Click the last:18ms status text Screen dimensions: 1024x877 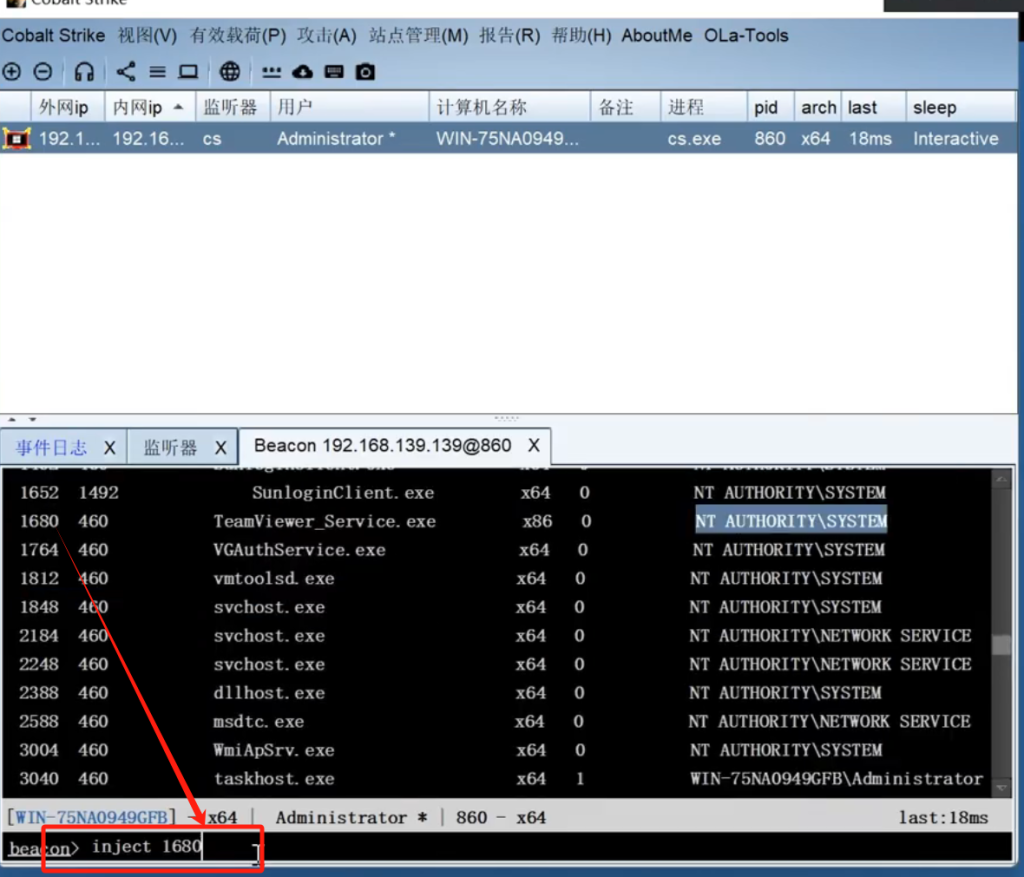tap(943, 818)
